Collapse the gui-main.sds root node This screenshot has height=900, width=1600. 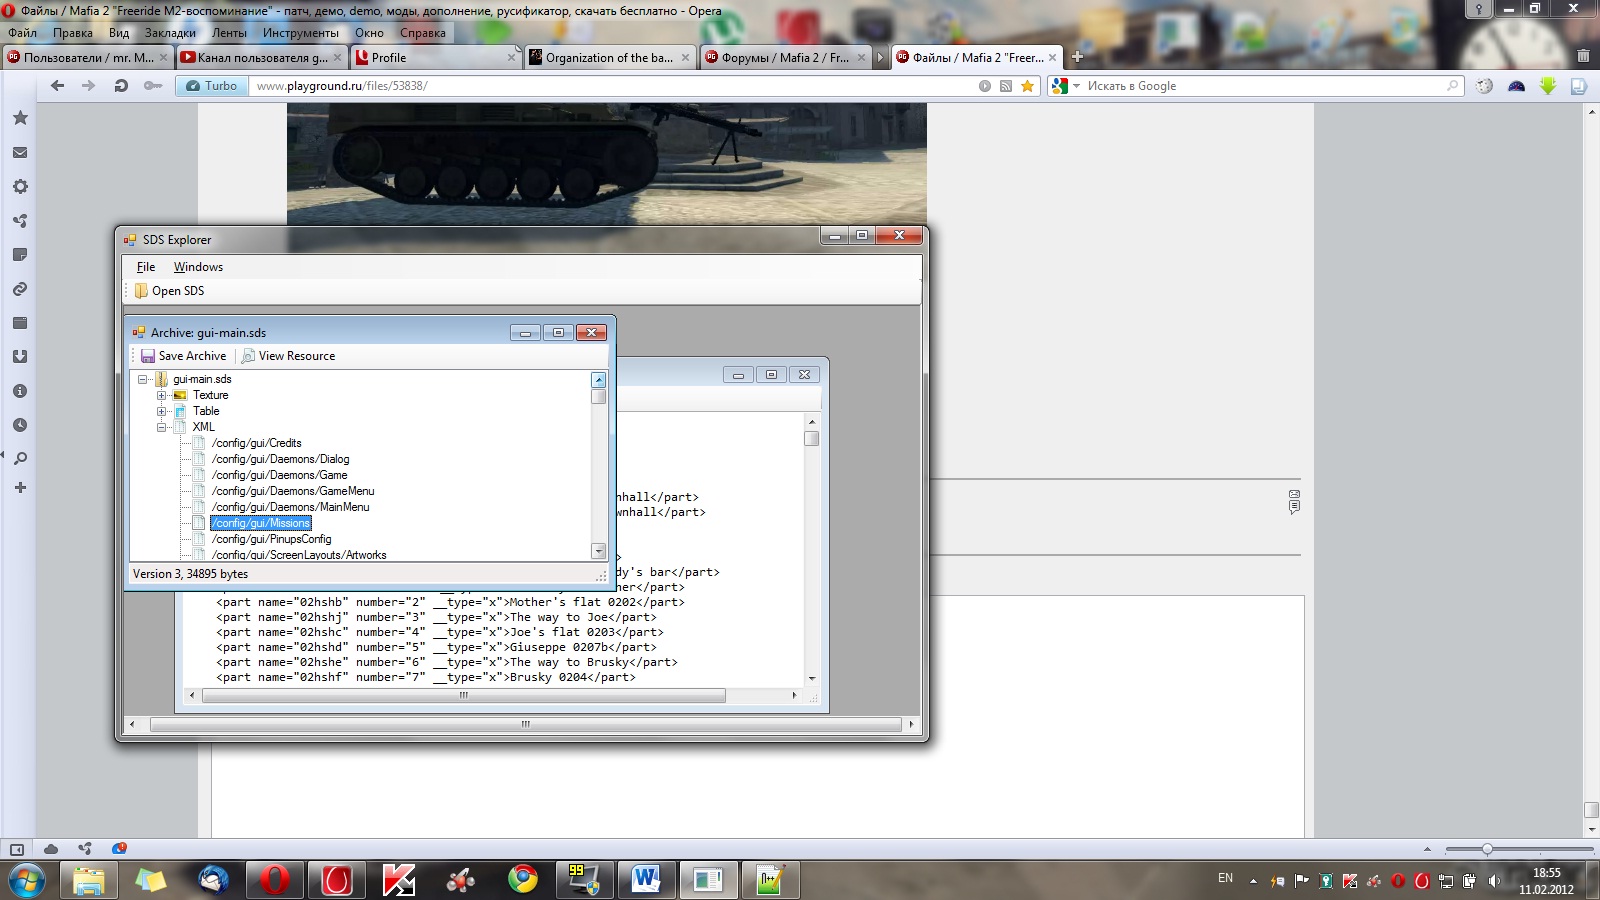[x=143, y=379]
